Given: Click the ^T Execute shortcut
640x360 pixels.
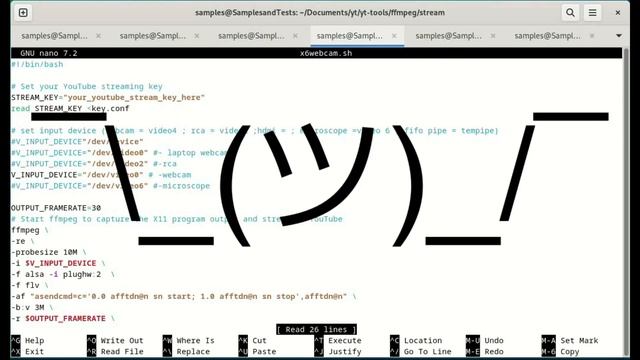Looking at the screenshot, I should 338,340.
